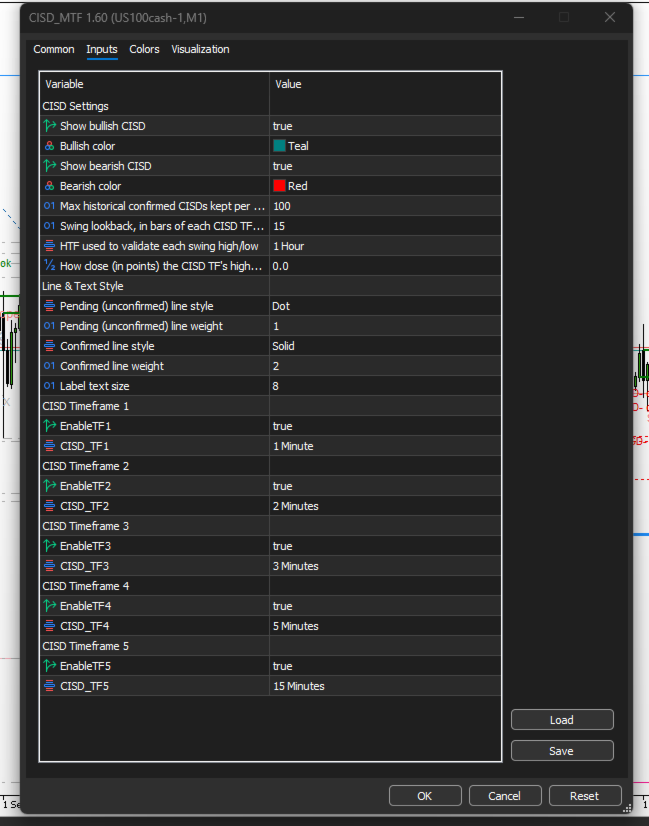Switch to the Visualization tab

pyautogui.click(x=200, y=49)
